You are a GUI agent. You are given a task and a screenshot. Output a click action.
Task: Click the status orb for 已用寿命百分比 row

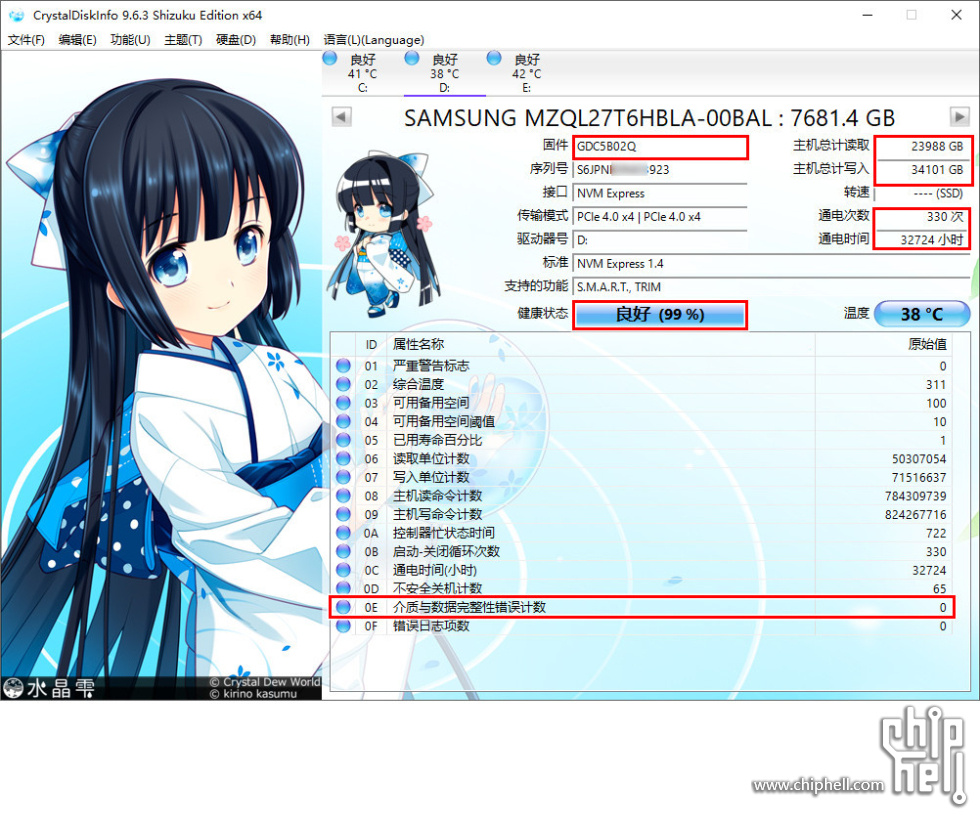coord(343,440)
